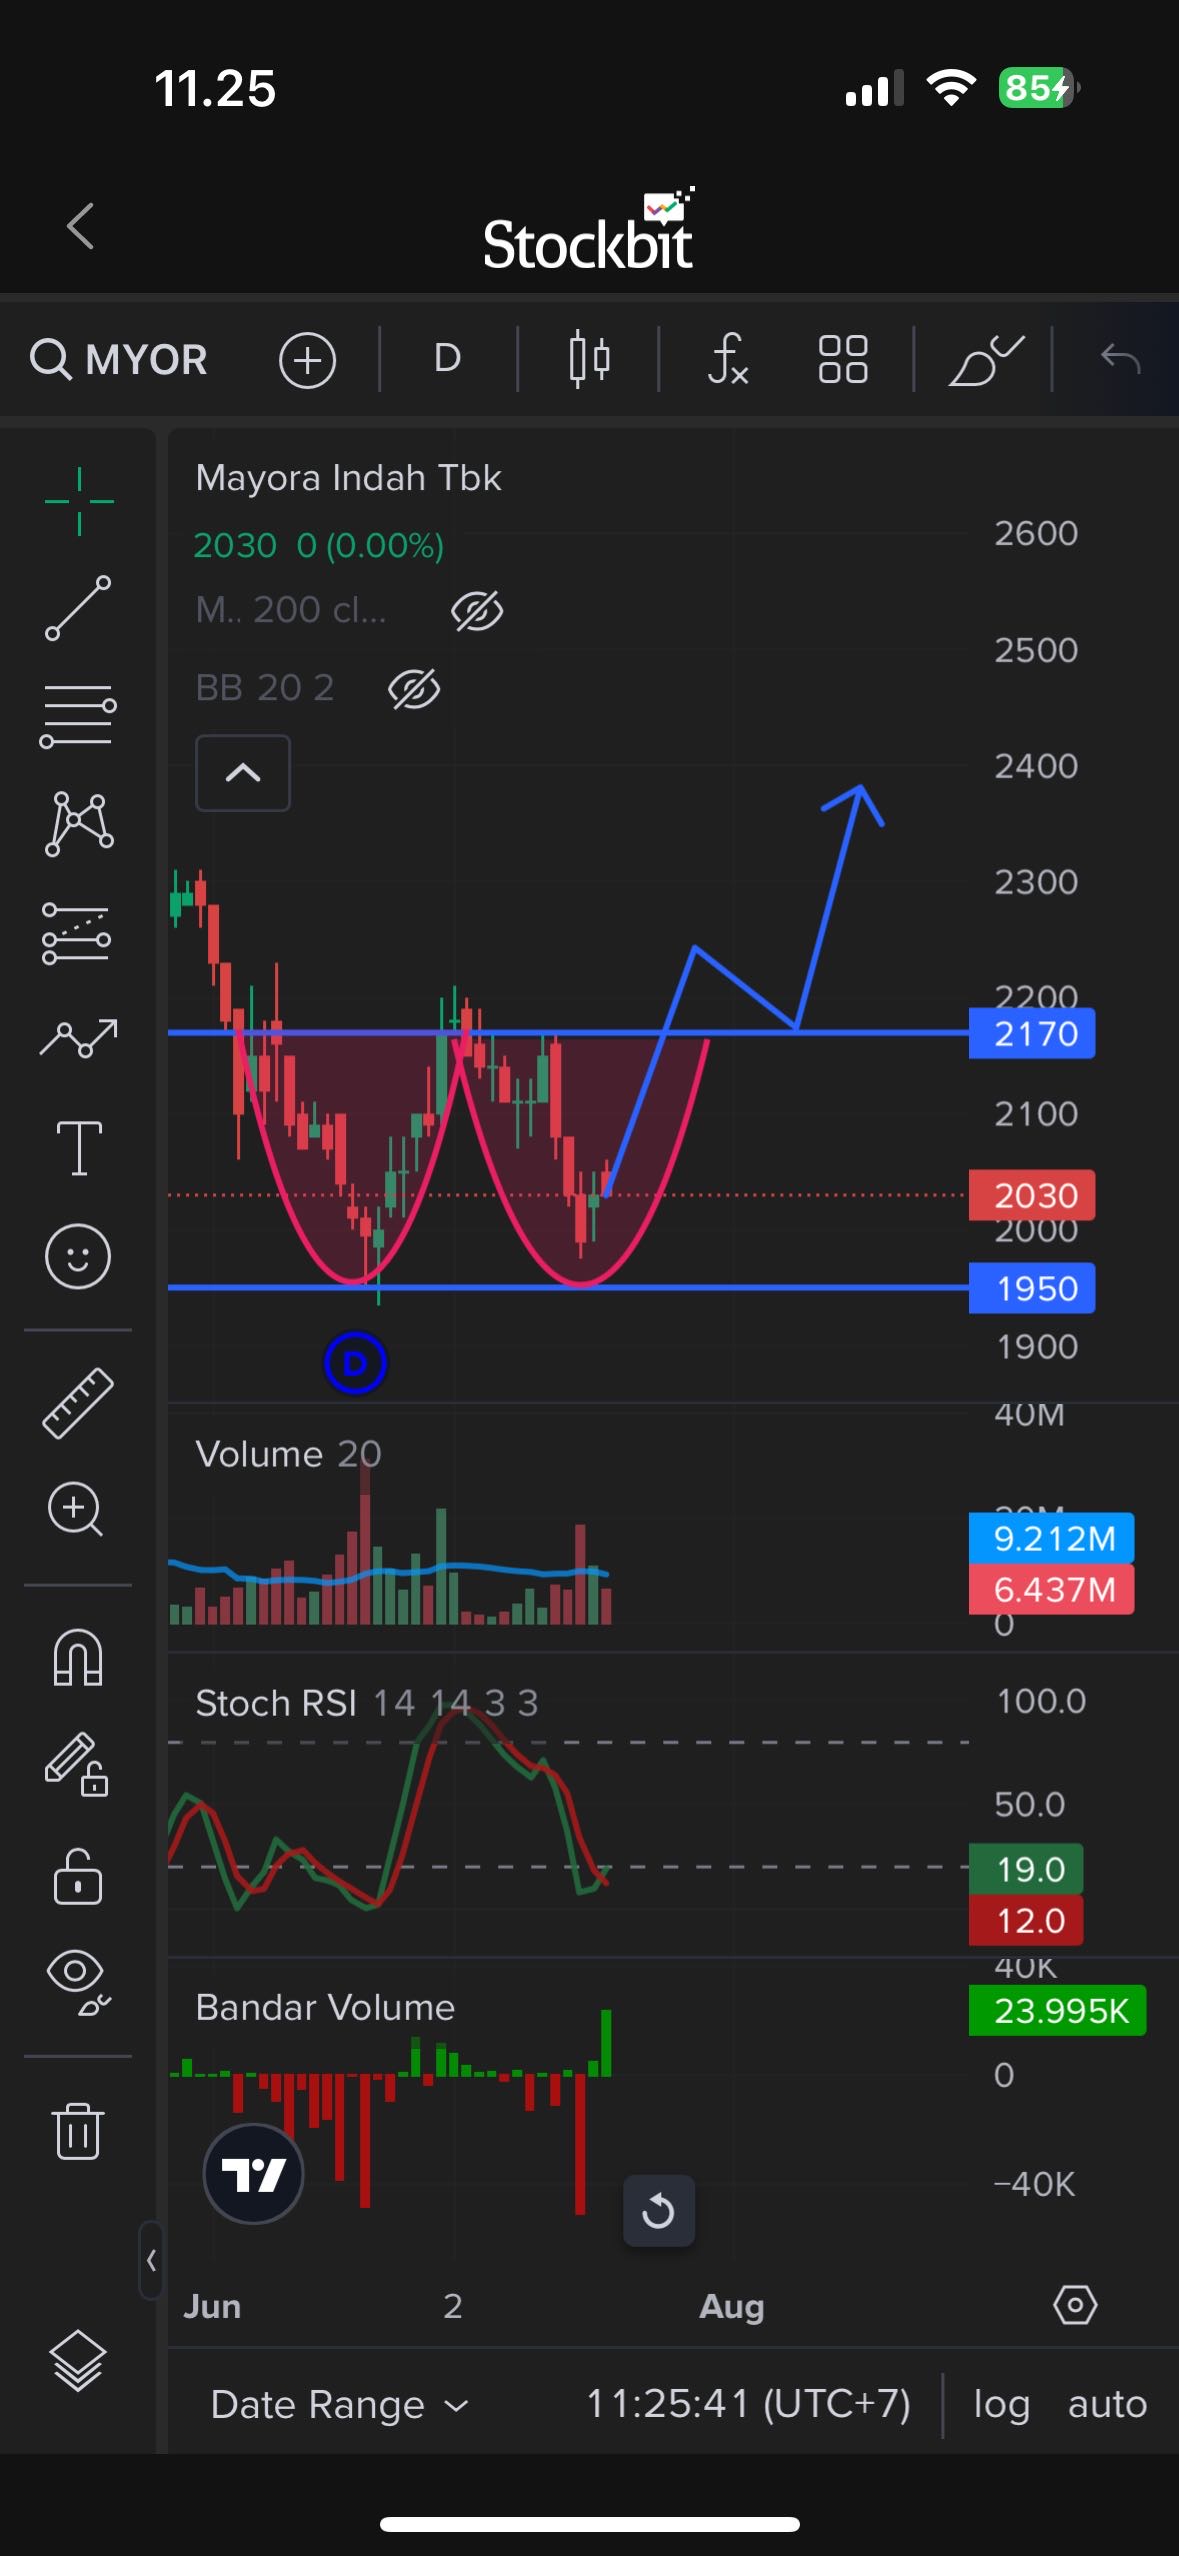Toggle auto scale
Screen dimensions: 1179x2556
pyautogui.click(x=1107, y=2403)
